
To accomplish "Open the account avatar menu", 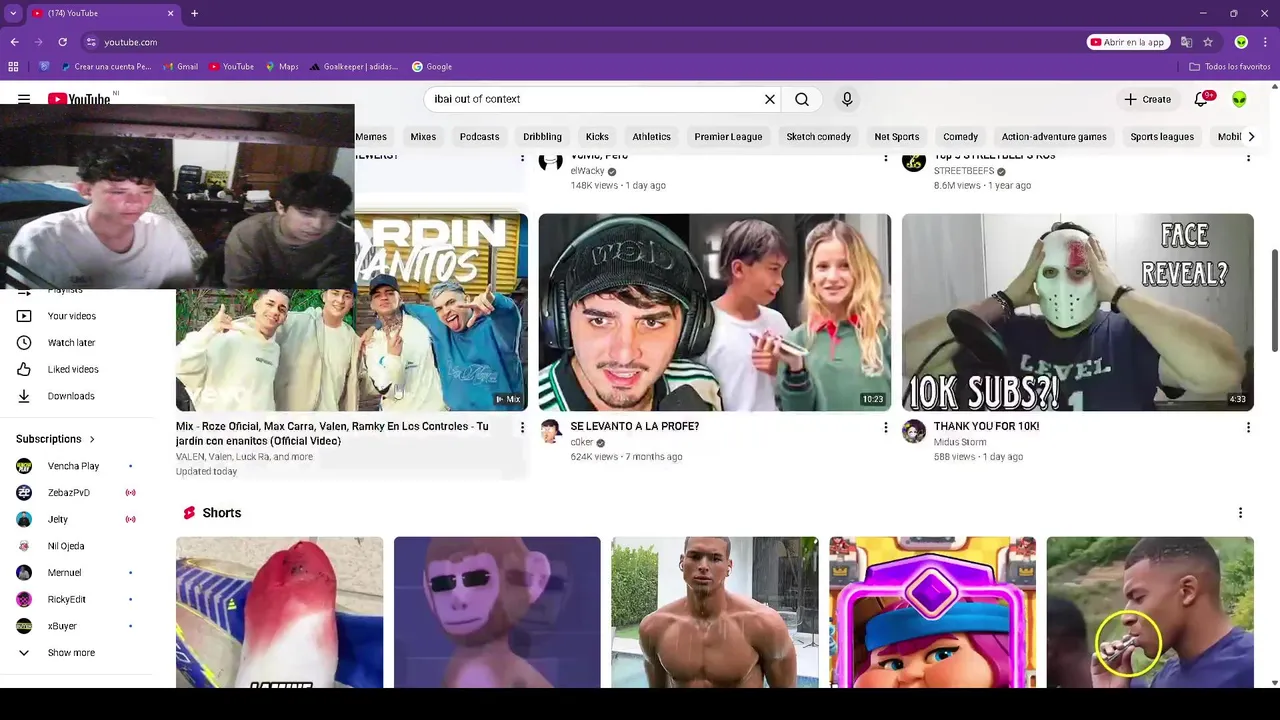I will pyautogui.click(x=1239, y=99).
